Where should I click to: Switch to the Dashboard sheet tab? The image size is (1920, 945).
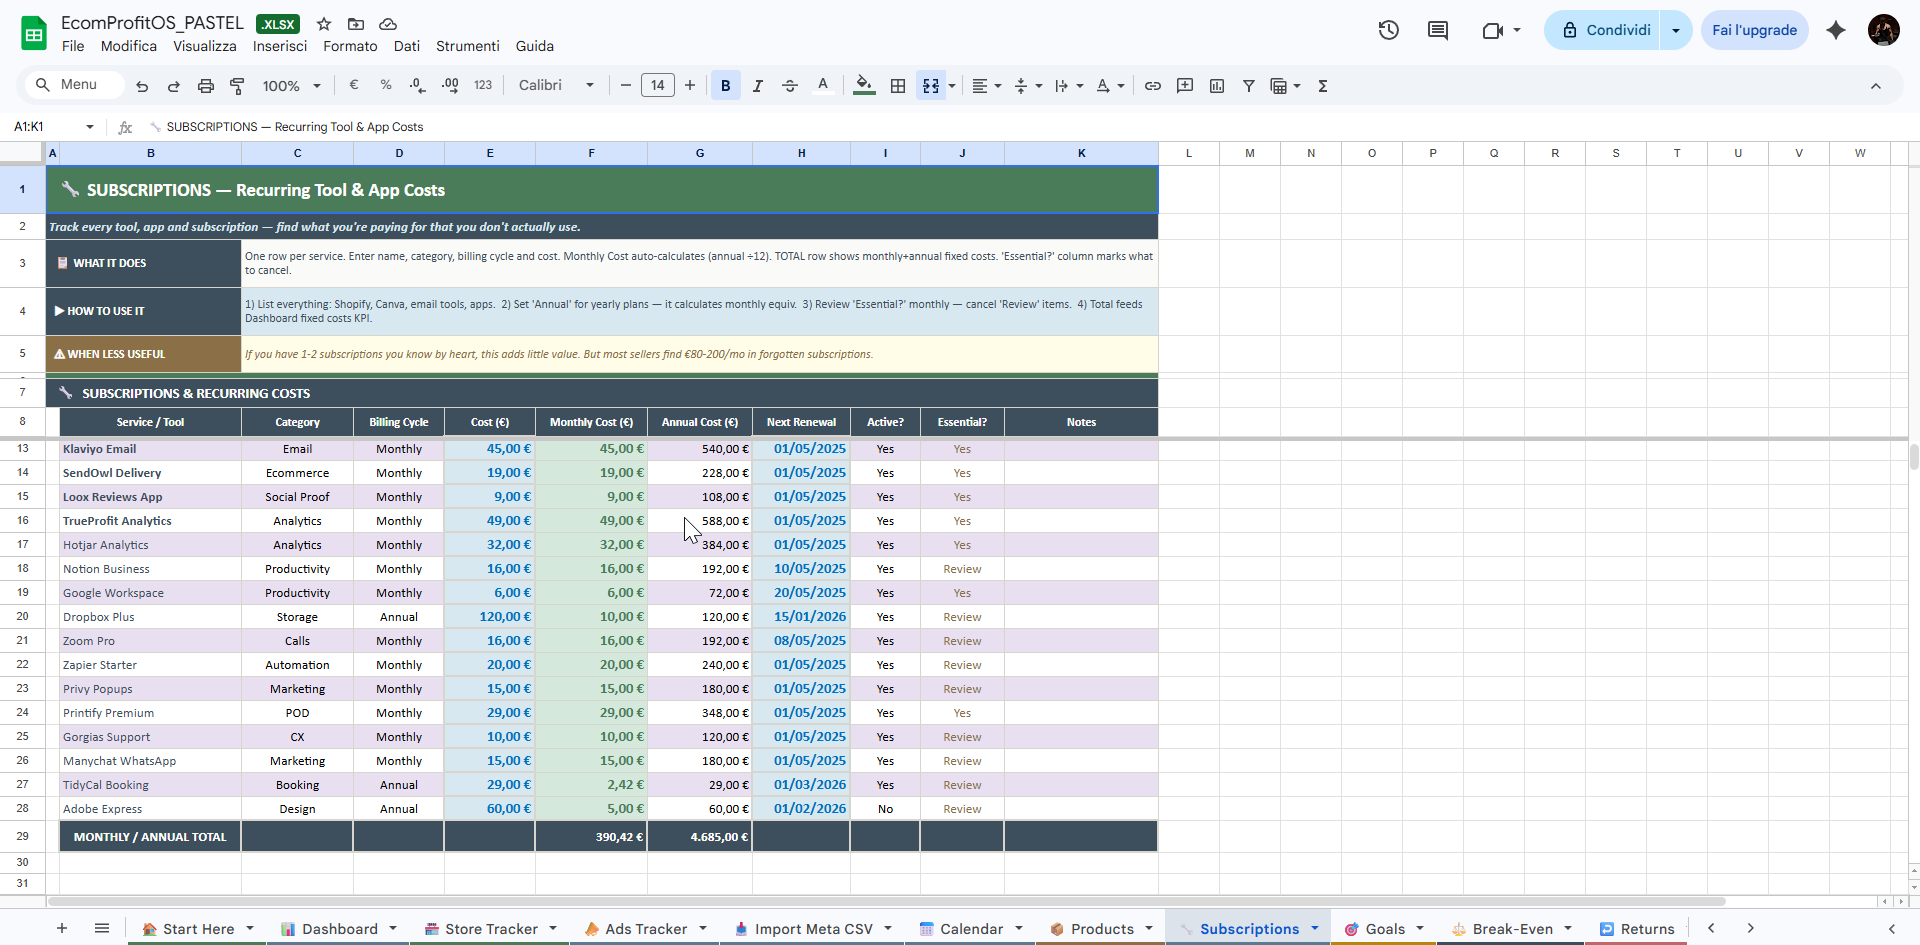[339, 929]
